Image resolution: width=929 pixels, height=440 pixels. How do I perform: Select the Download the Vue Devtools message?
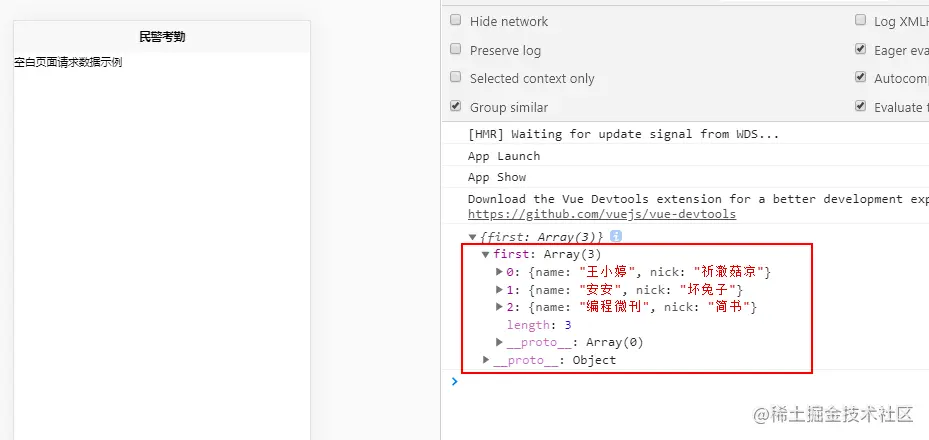tap(698, 199)
